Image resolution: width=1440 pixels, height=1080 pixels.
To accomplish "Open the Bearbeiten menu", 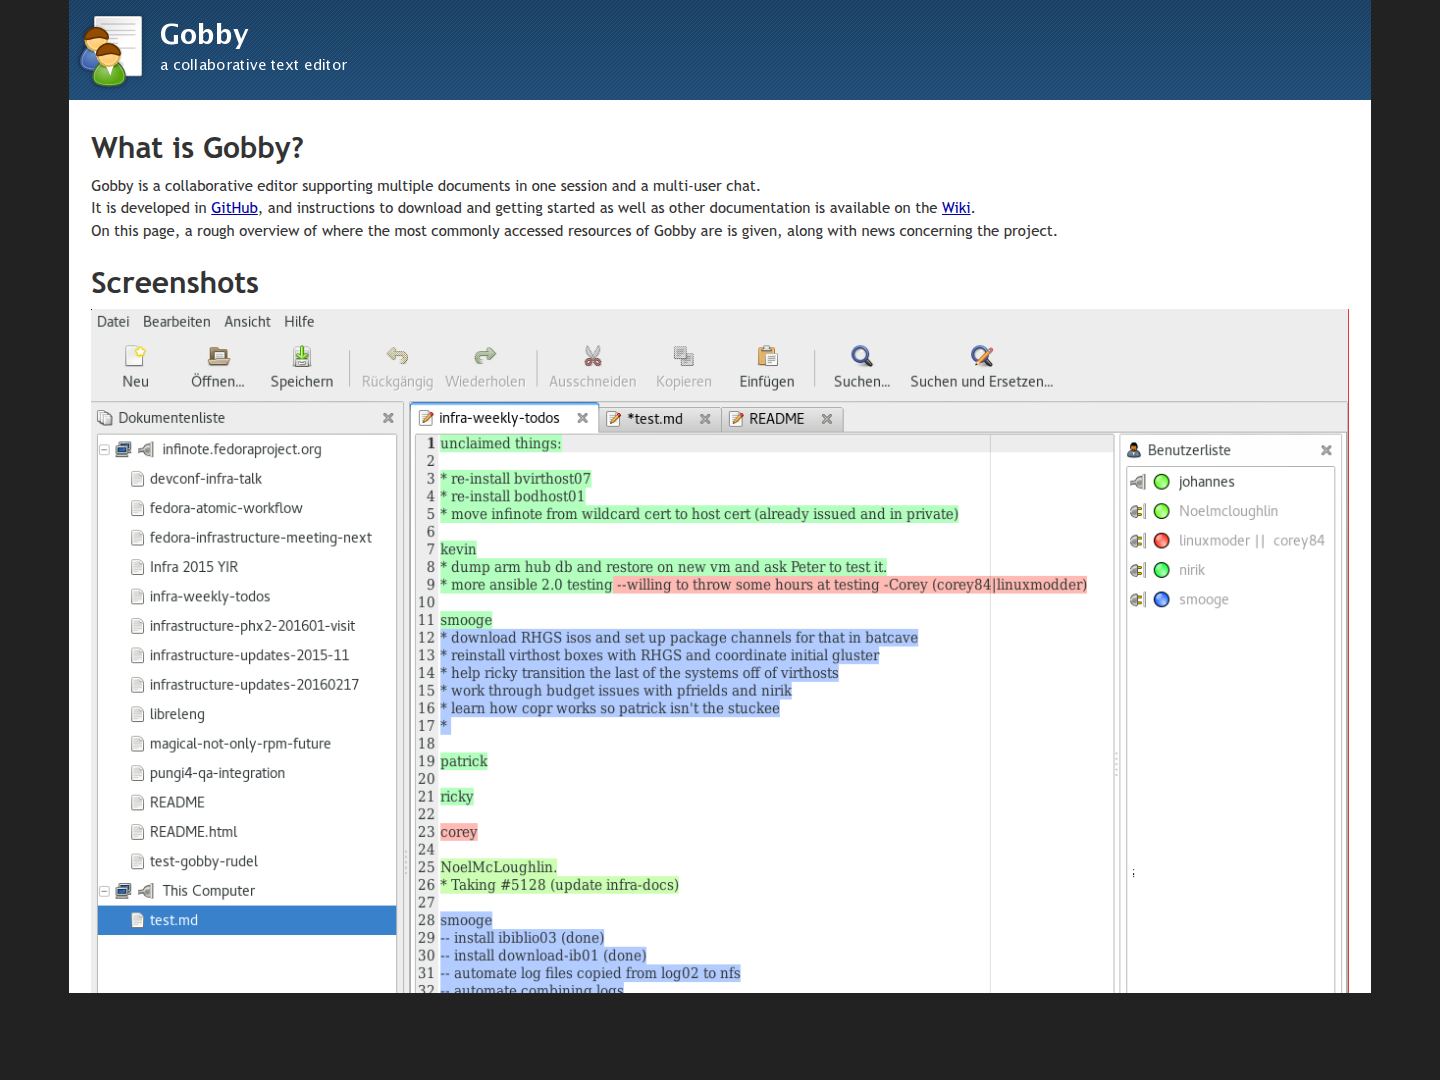I will tap(177, 322).
